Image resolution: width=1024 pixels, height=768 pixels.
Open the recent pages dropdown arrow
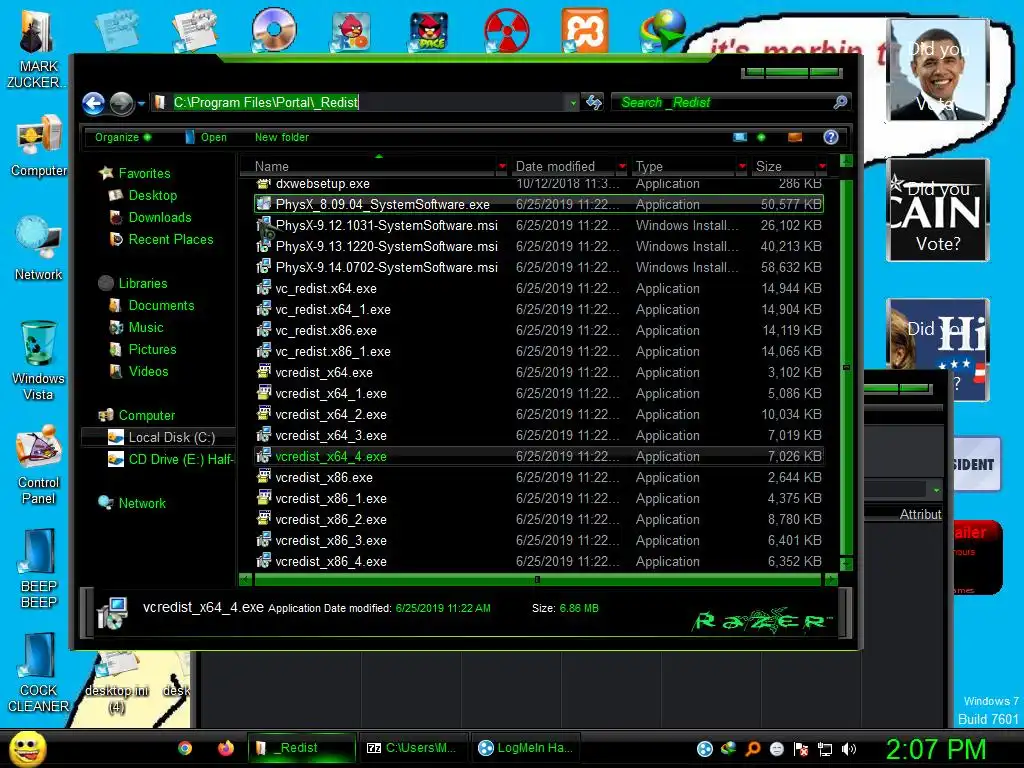point(141,103)
